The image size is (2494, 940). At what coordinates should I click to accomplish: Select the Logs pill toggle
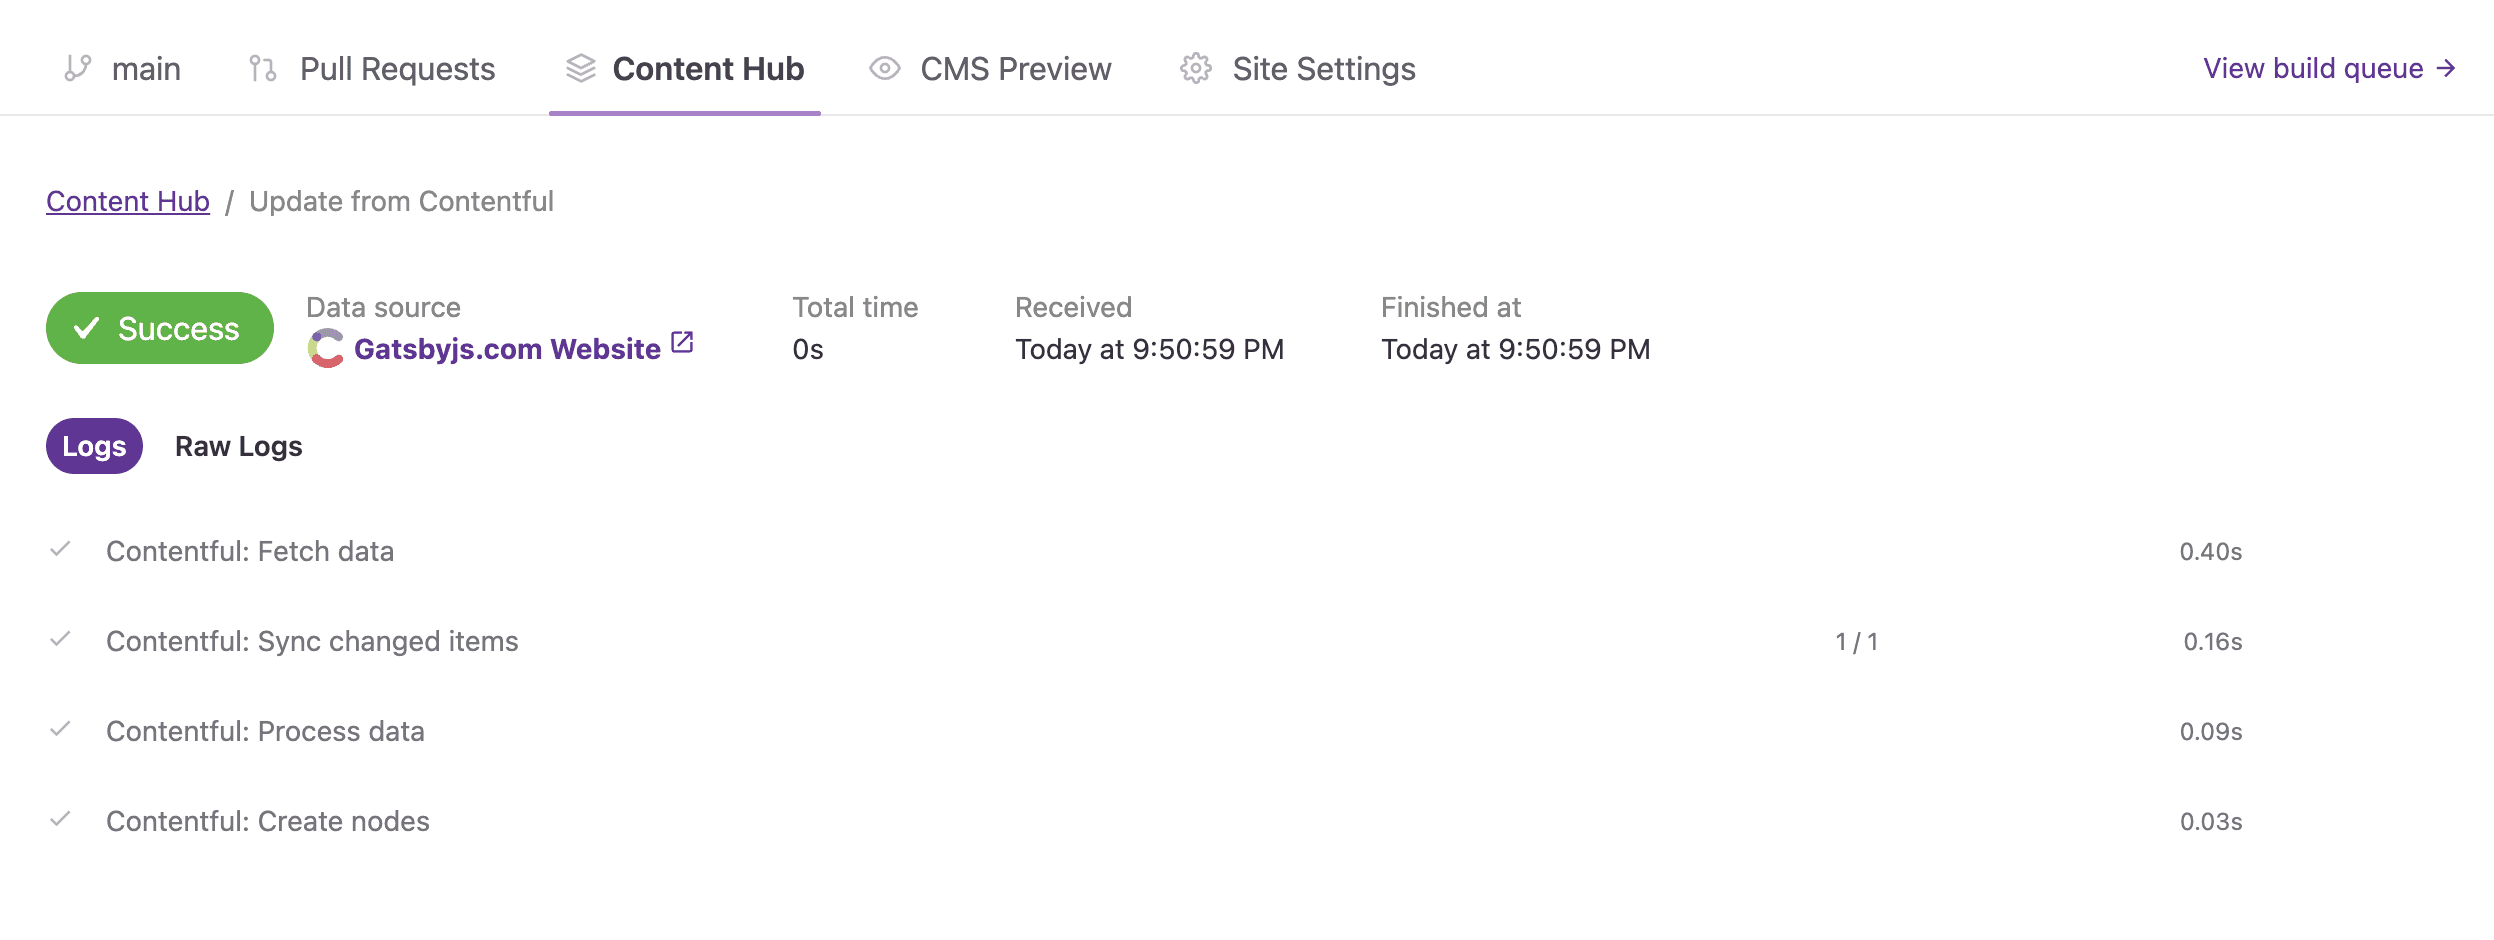(x=94, y=446)
